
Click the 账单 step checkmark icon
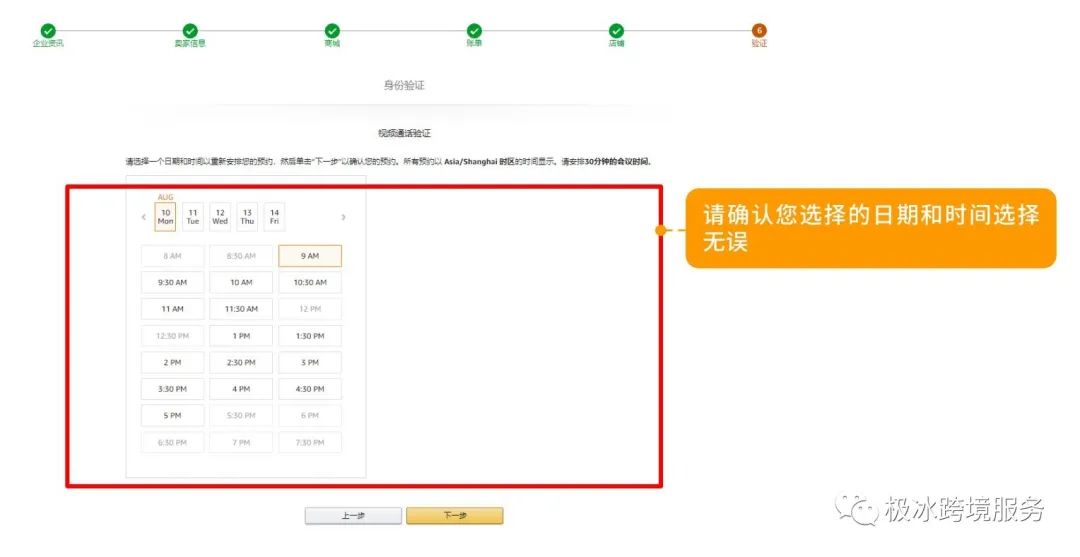(474, 31)
